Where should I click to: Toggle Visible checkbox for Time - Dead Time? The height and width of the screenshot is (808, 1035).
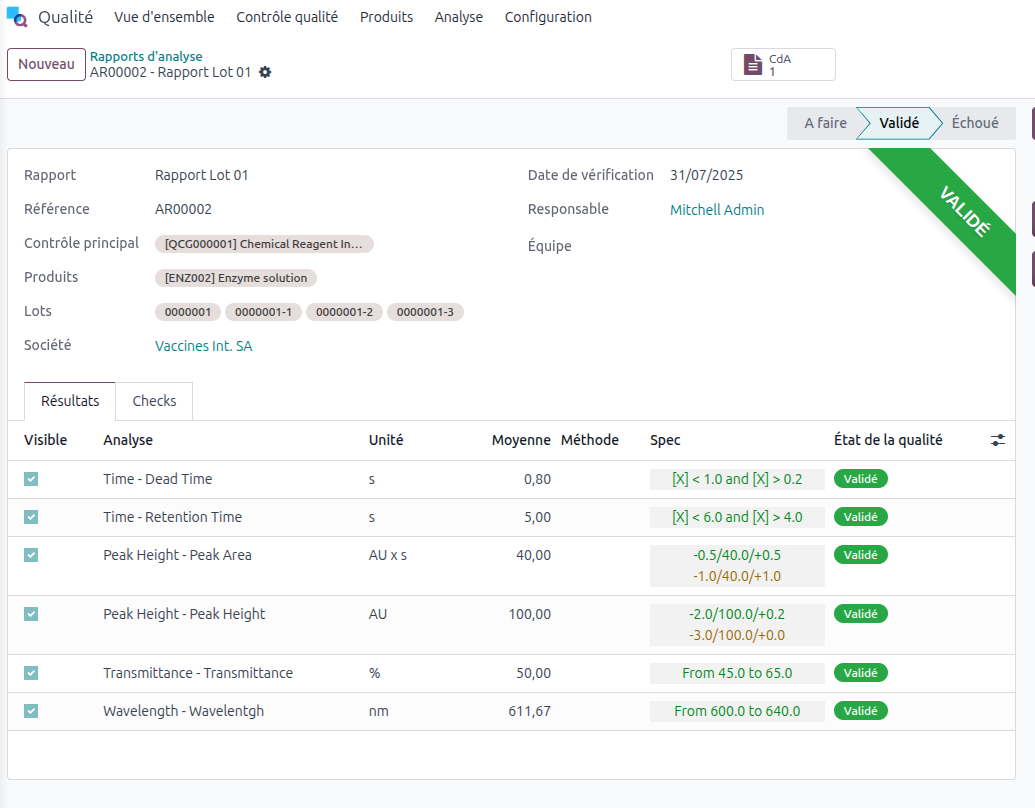[31, 479]
